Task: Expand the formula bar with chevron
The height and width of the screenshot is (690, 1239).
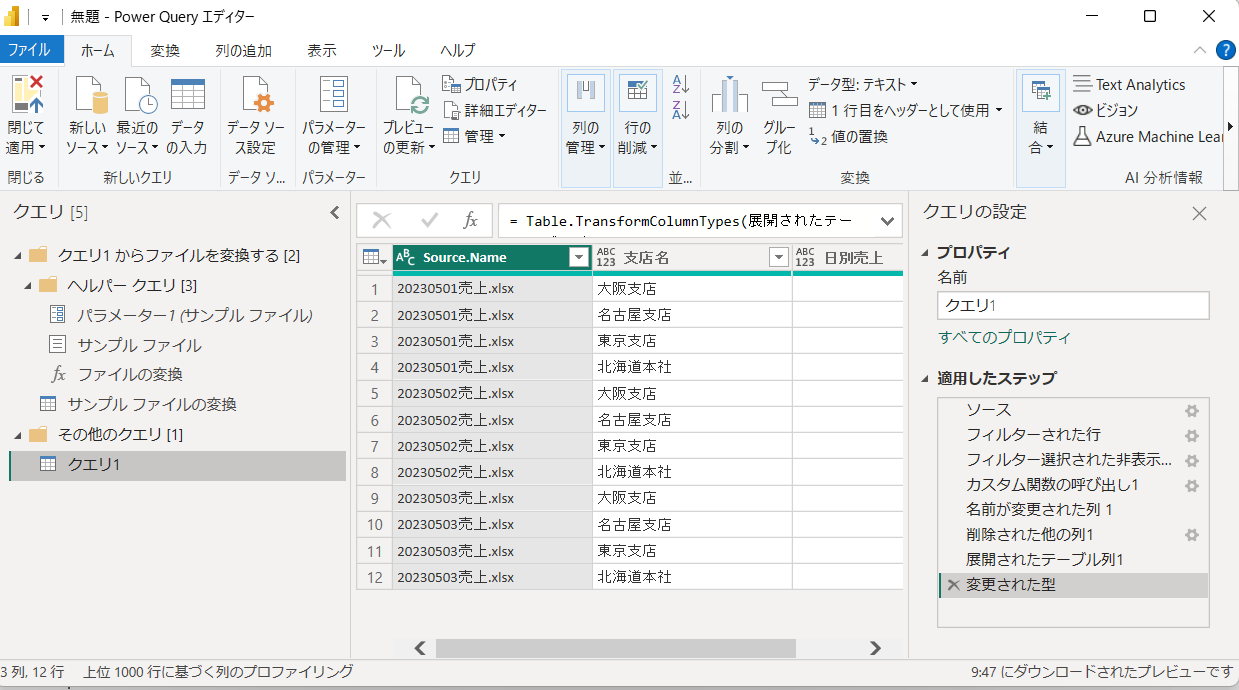Action: point(887,221)
